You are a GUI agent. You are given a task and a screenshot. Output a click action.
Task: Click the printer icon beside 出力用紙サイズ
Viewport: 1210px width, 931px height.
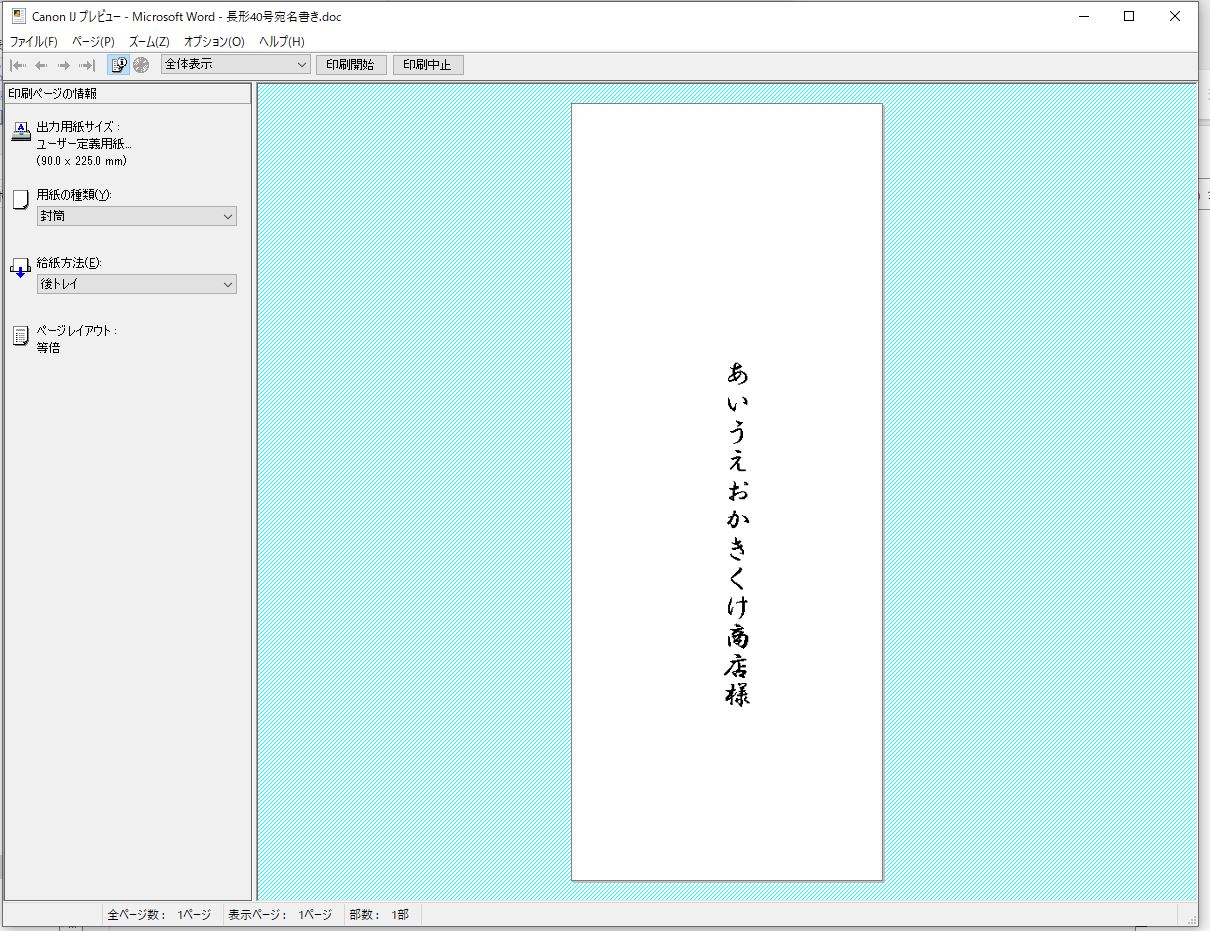[21, 131]
